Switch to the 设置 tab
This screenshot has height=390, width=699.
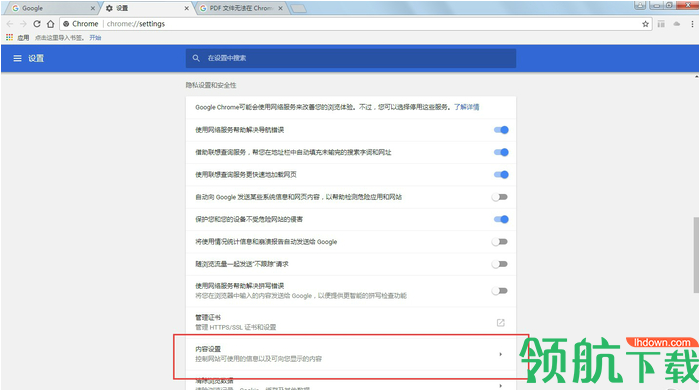[147, 8]
